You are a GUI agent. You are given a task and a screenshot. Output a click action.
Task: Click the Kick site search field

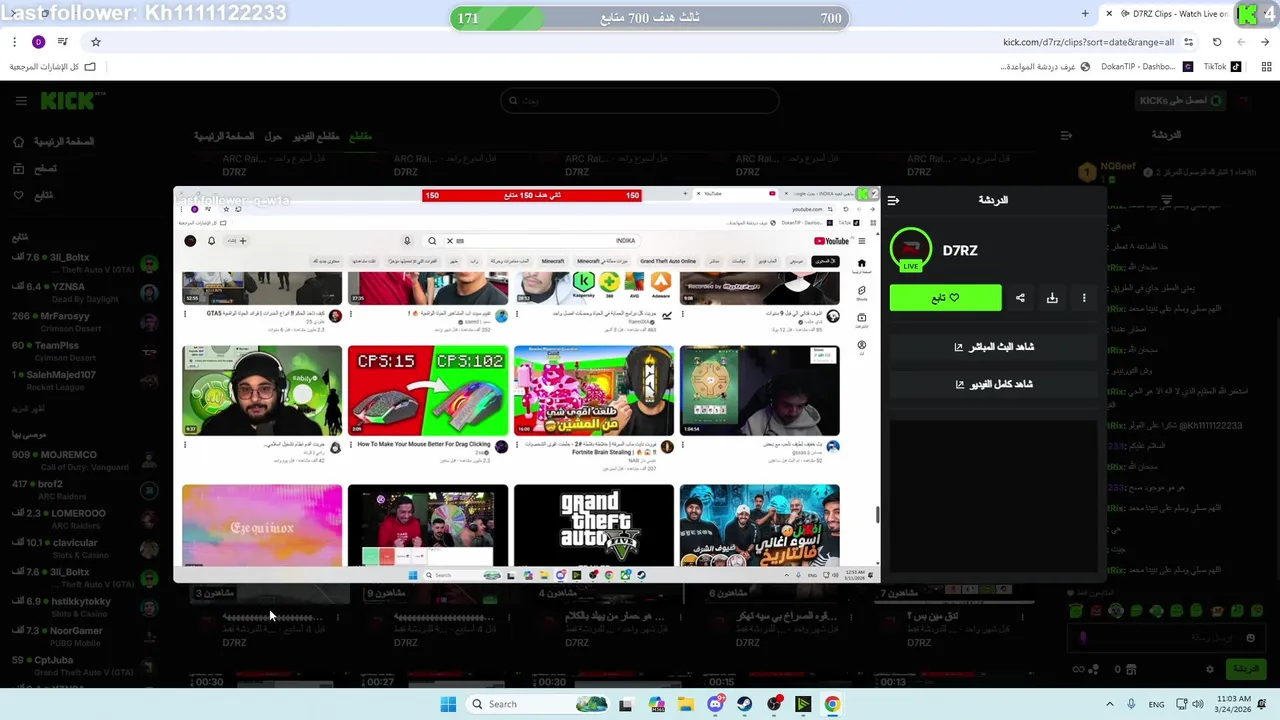[640, 100]
